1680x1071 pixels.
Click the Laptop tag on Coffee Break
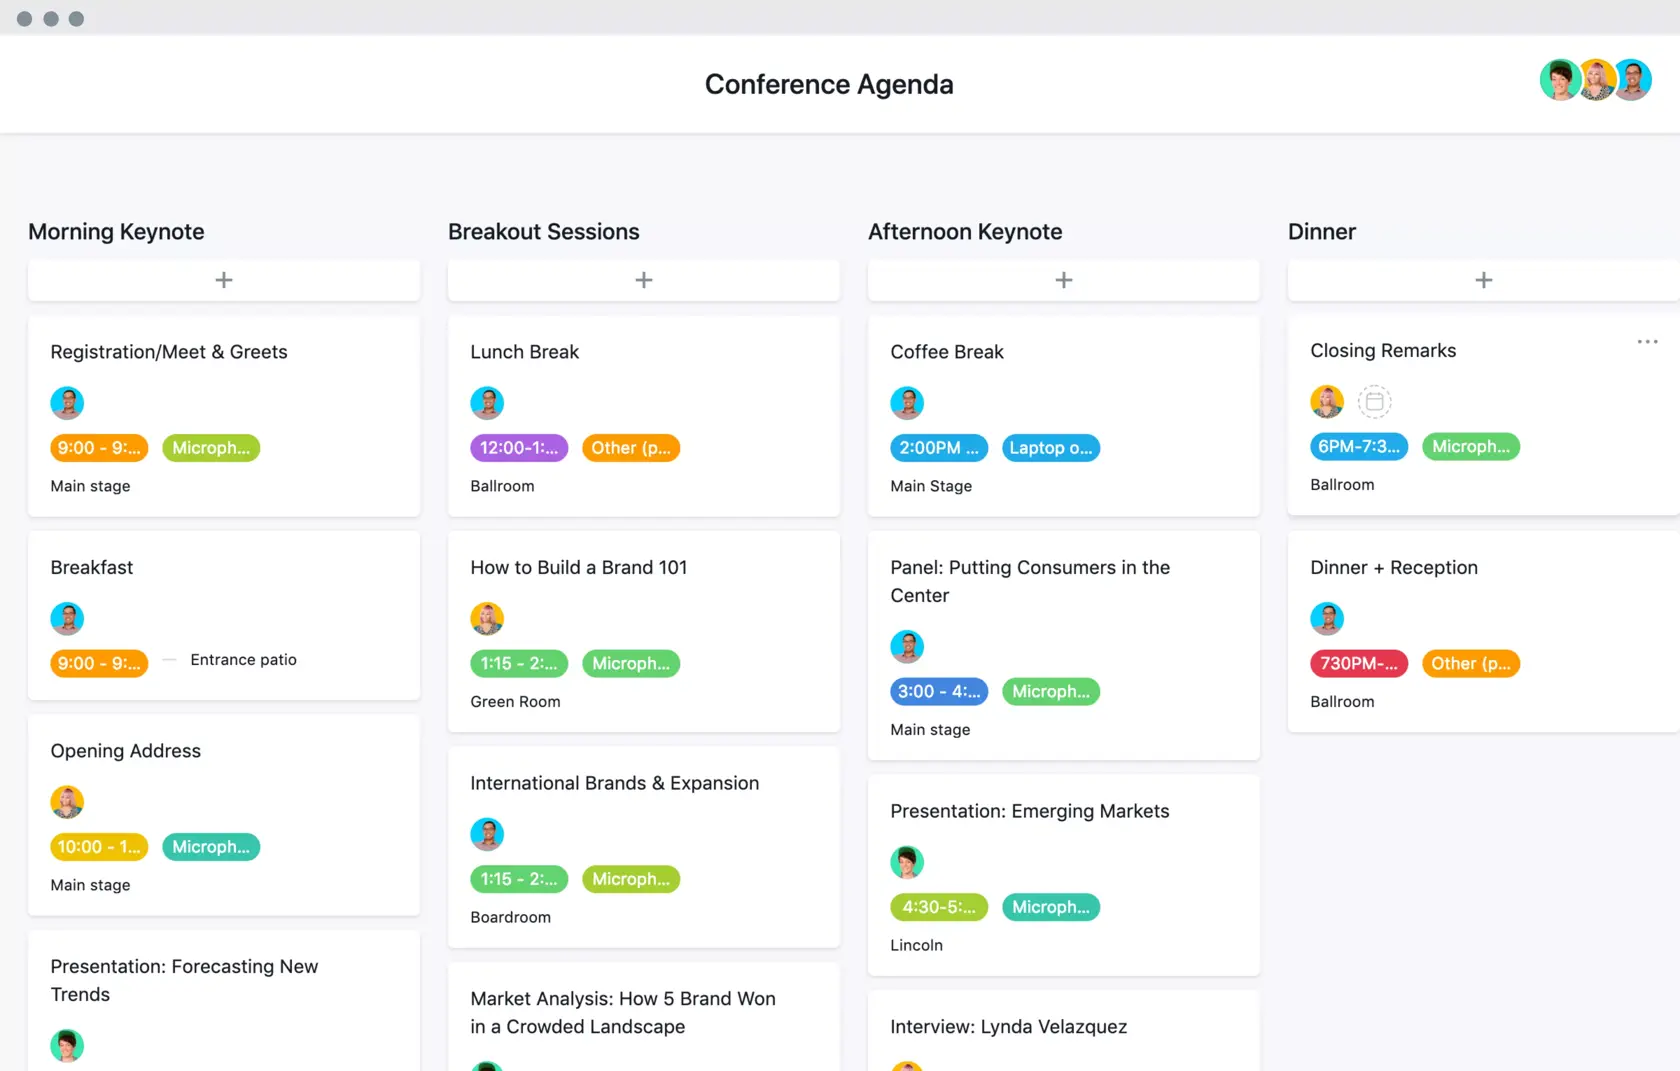click(1051, 448)
